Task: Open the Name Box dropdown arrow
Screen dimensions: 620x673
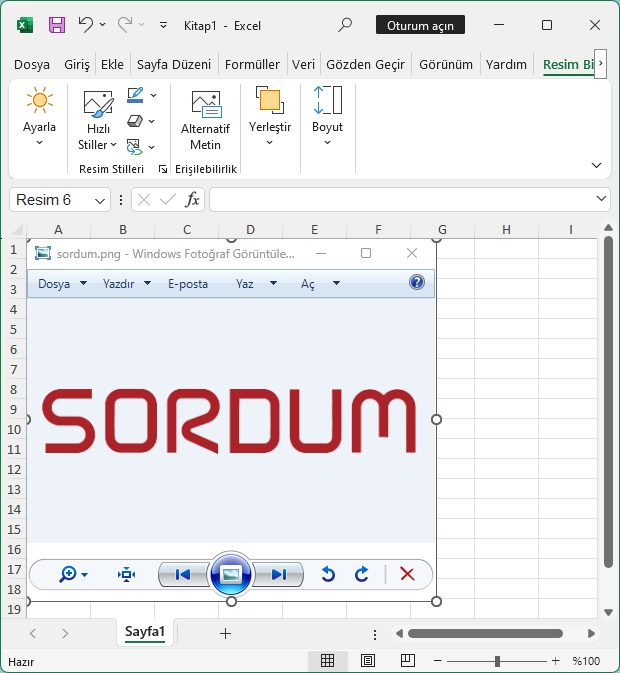Action: tap(100, 200)
